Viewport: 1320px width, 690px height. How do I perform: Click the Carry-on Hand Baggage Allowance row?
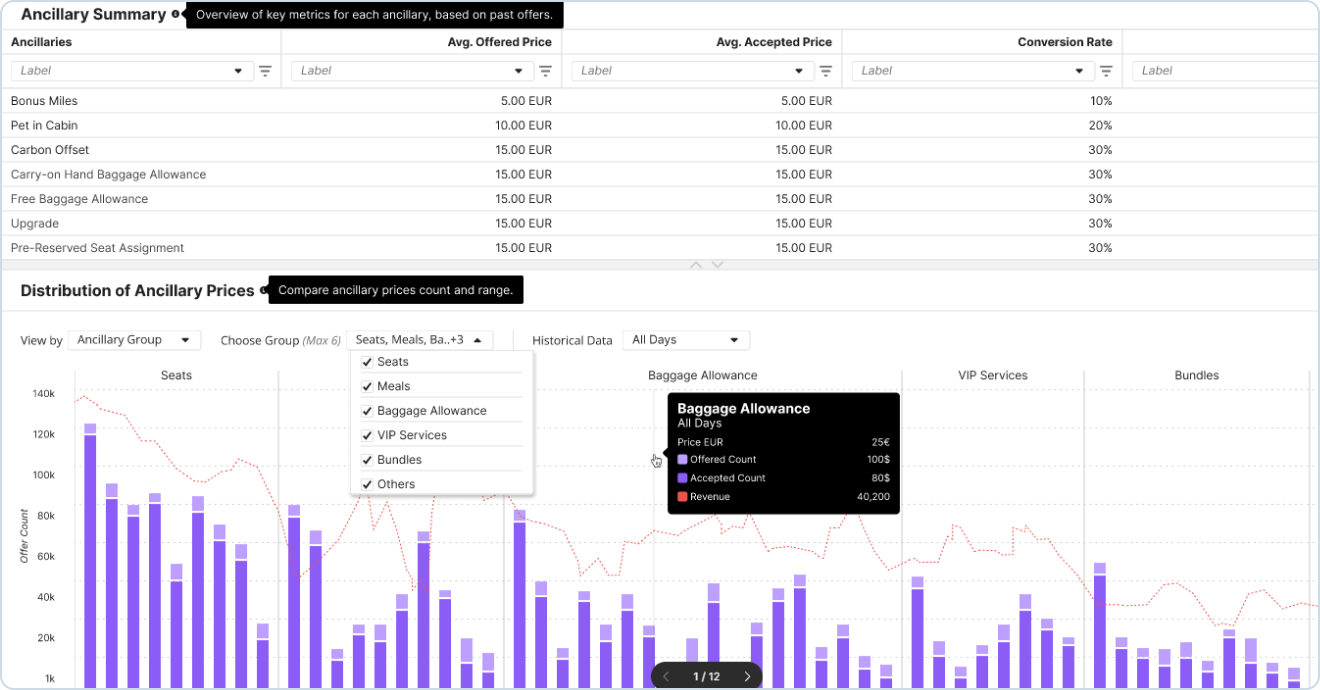pyautogui.click(x=108, y=175)
